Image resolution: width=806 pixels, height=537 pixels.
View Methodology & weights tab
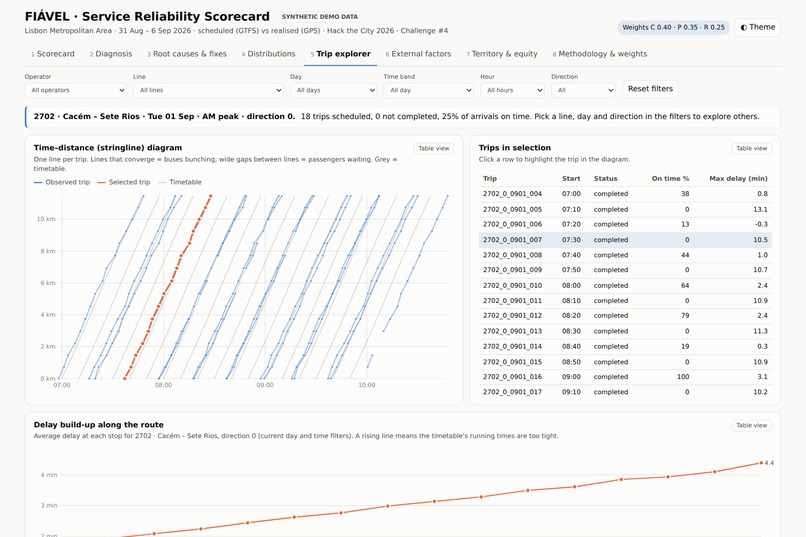[x=599, y=54]
